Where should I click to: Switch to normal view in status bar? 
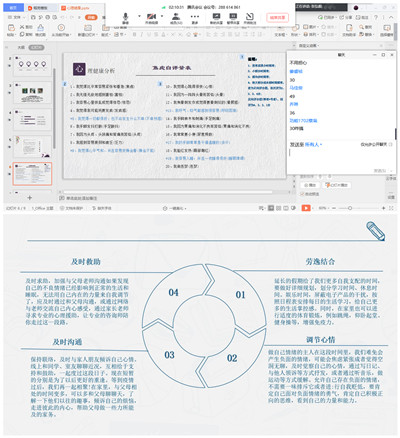point(271,208)
